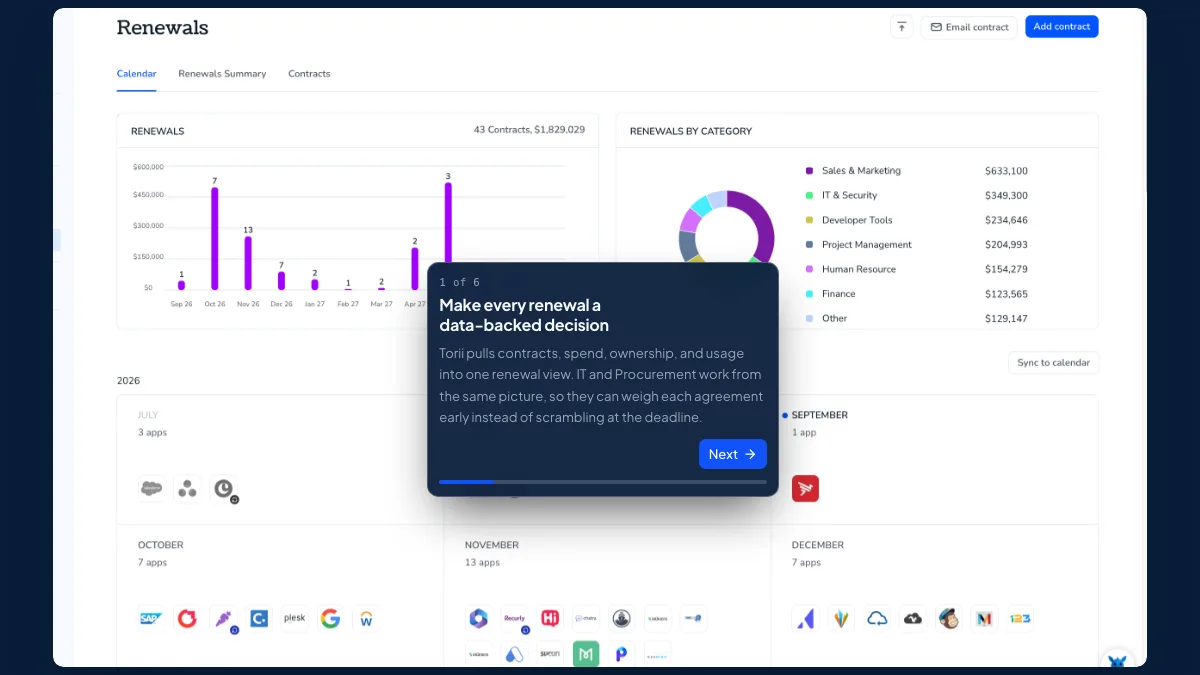Click the red circular icon in October

pyautogui.click(x=187, y=619)
